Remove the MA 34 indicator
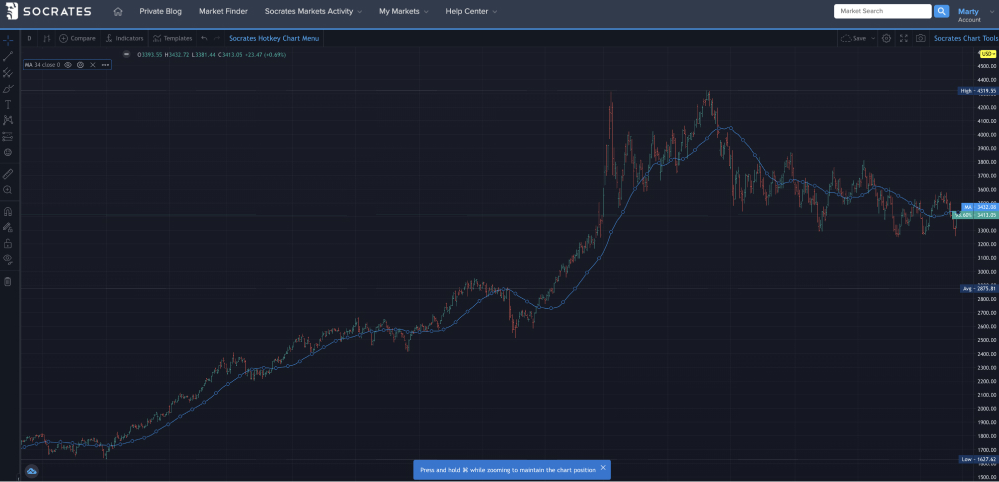The height and width of the screenshot is (482, 999). point(92,65)
